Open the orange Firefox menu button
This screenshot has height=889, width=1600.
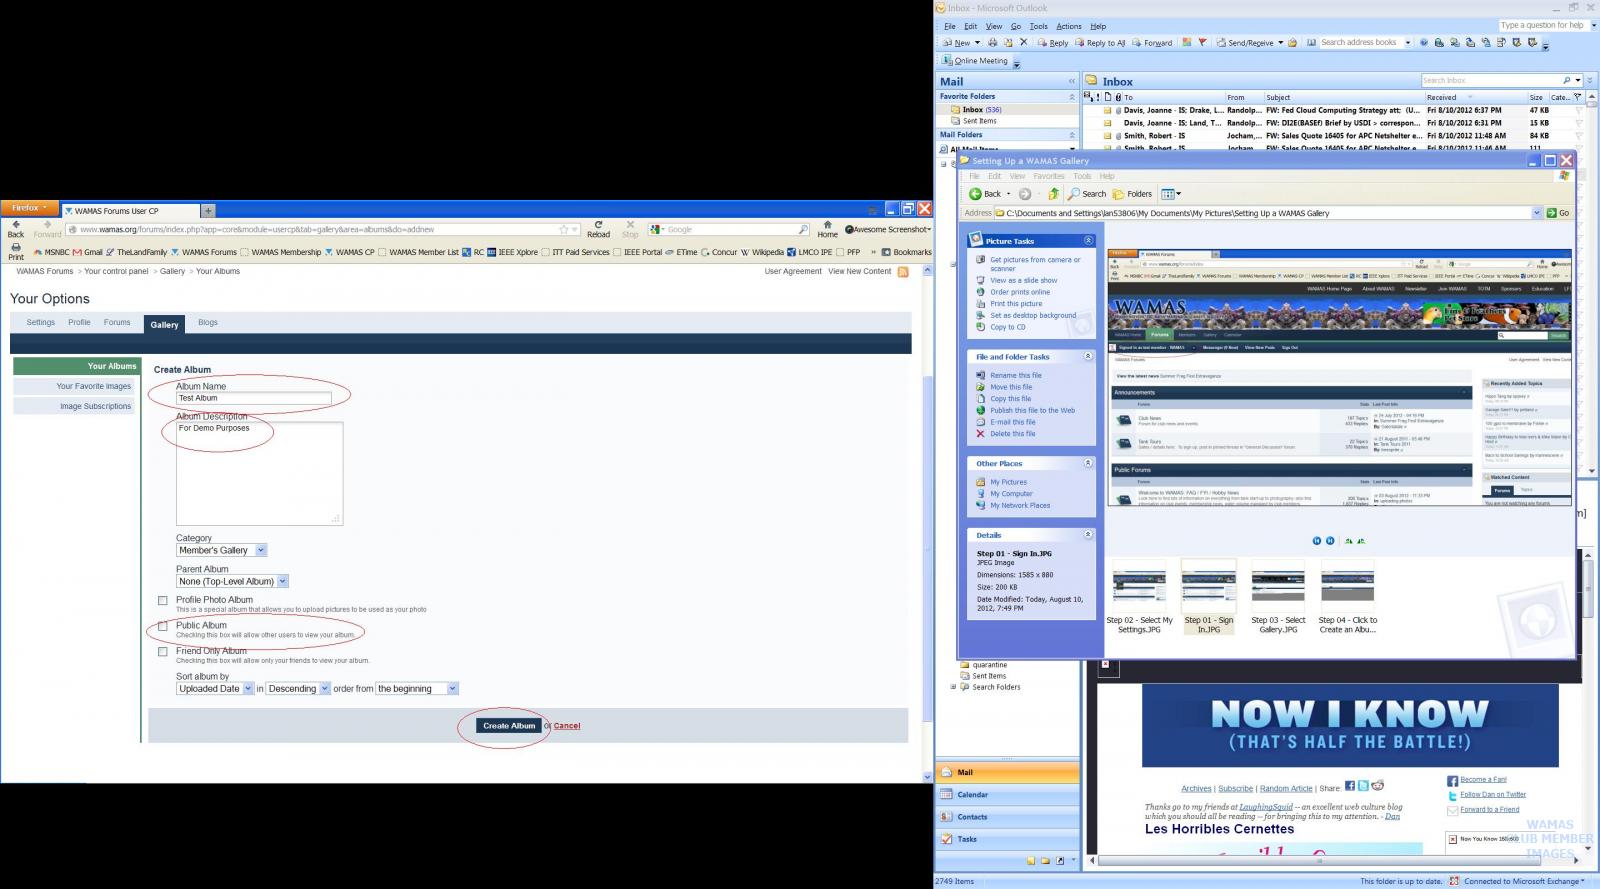(30, 208)
